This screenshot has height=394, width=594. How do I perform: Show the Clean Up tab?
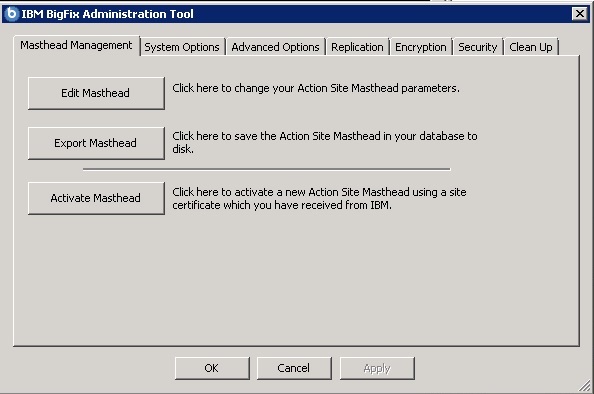tap(531, 47)
